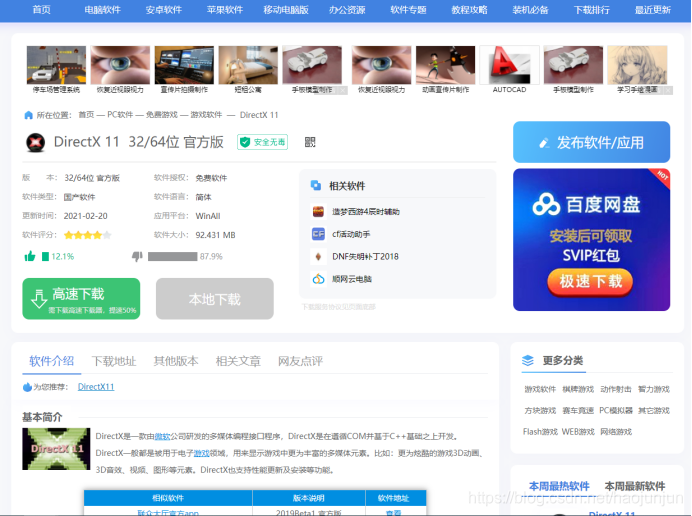The height and width of the screenshot is (516, 692).
Task: Click the stacked layers icon by 更多分类
Action: [x=528, y=361]
